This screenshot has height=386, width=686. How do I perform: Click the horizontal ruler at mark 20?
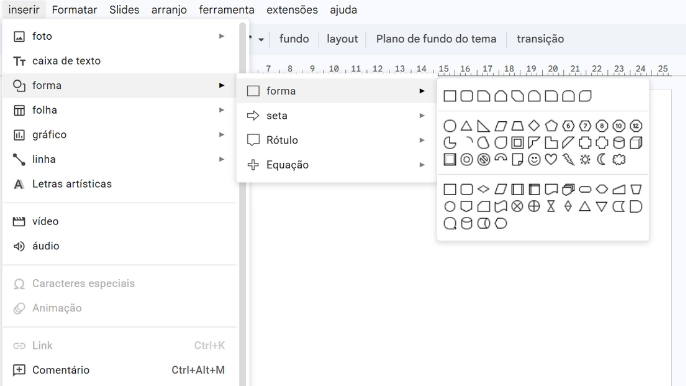tap(553, 69)
